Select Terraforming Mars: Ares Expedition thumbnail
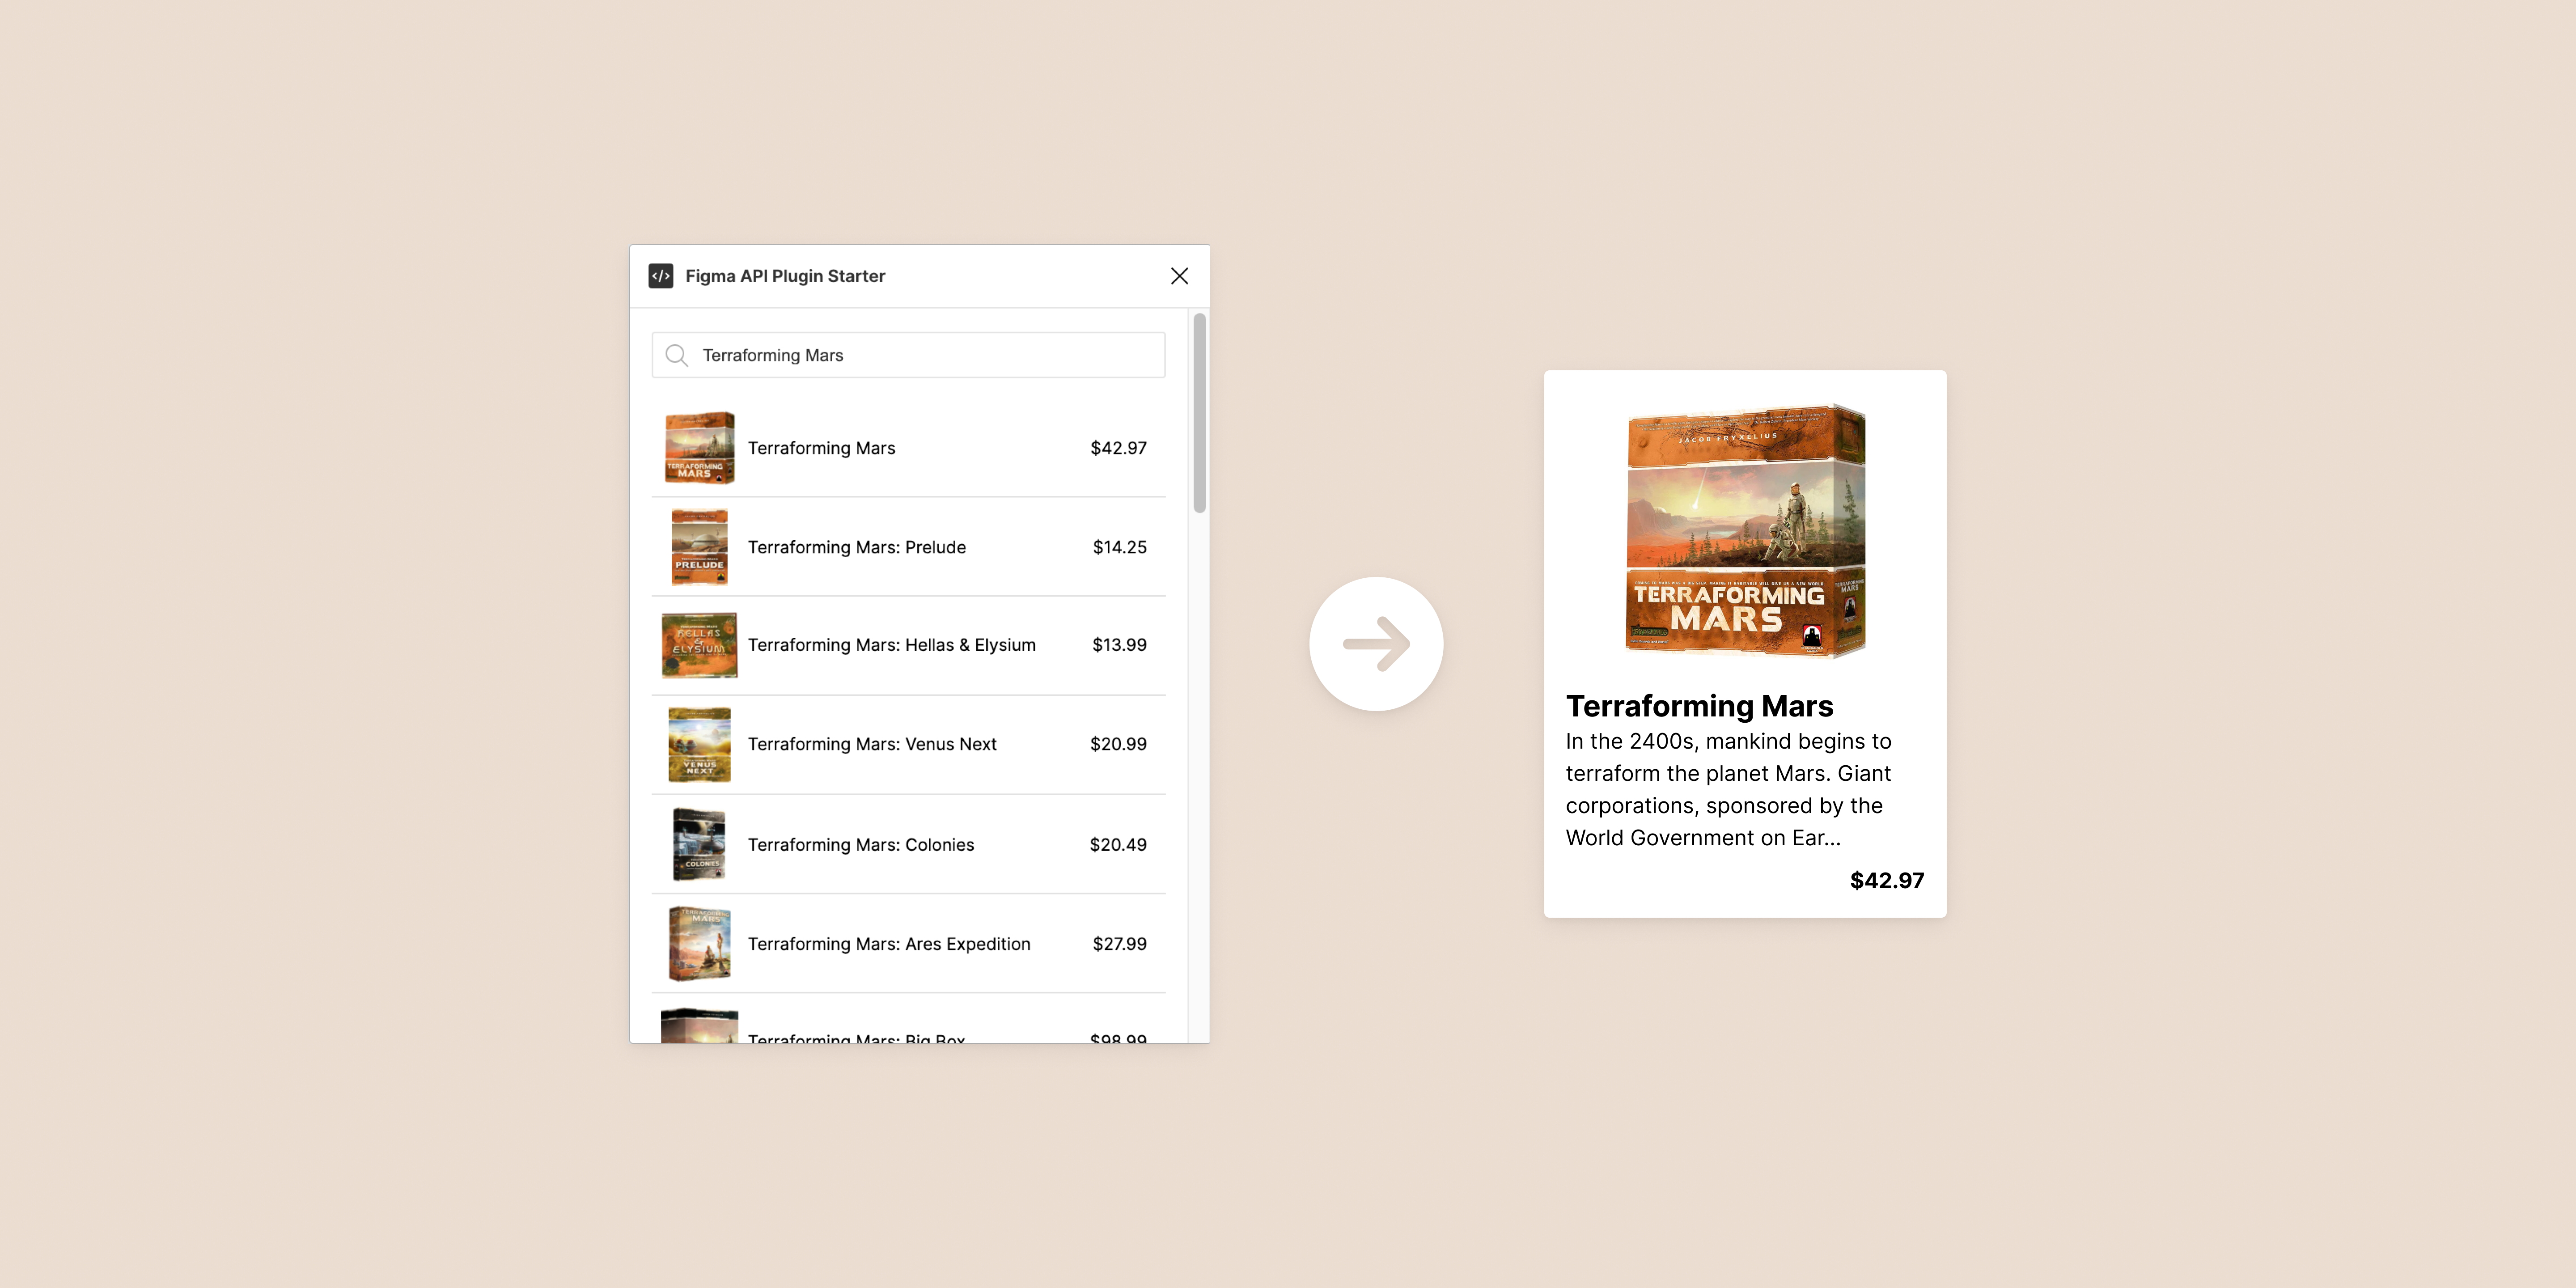2576x1288 pixels. 698,943
